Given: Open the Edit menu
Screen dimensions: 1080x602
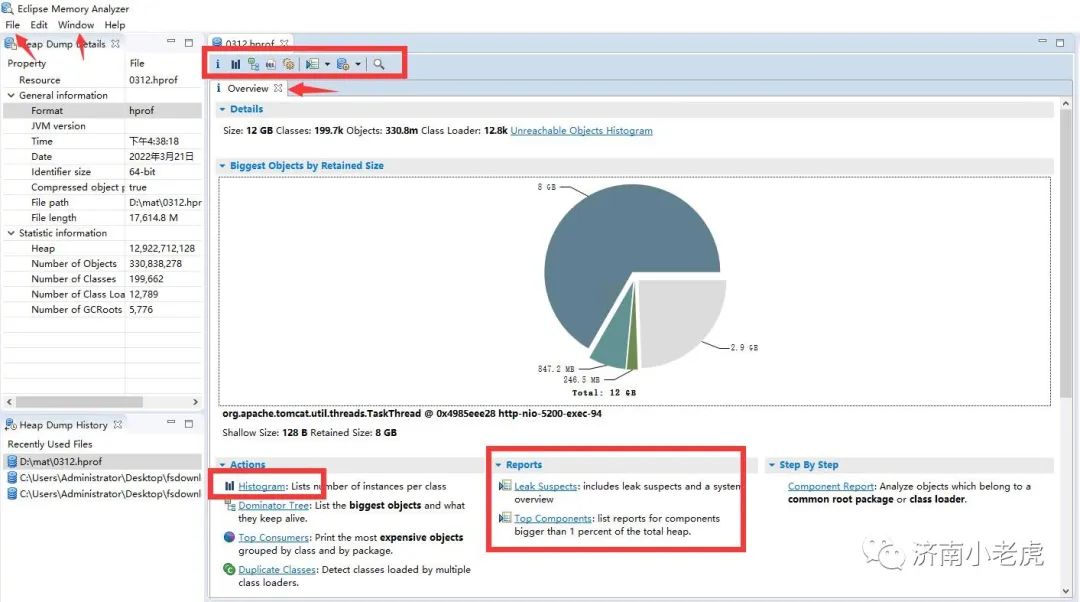Looking at the screenshot, I should (39, 25).
